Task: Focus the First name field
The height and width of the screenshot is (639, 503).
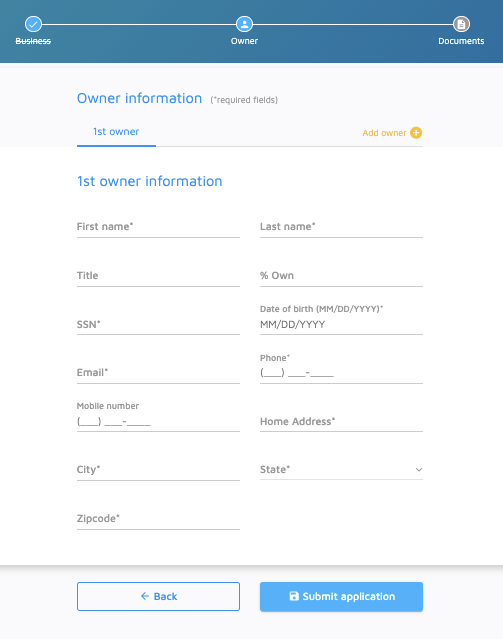Action: click(158, 227)
